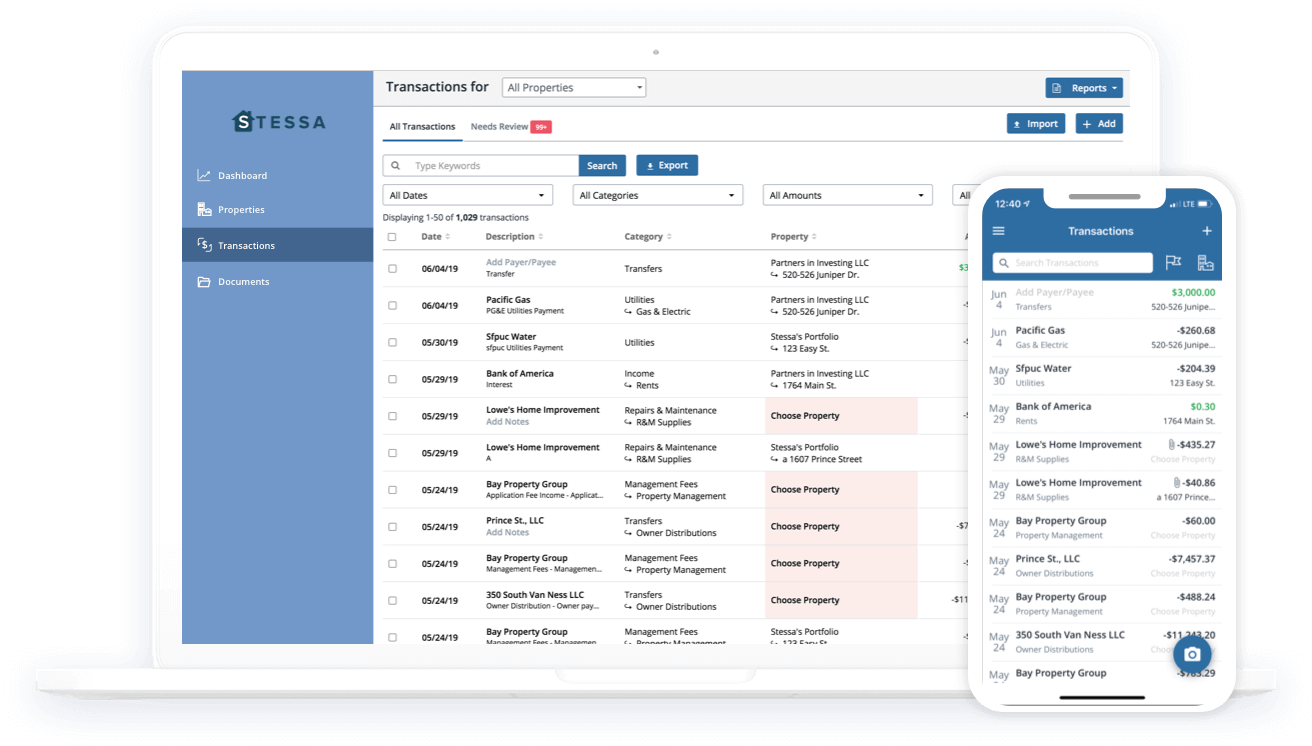This screenshot has width=1312, height=746.
Task: Click the Import button
Action: pyautogui.click(x=1035, y=124)
